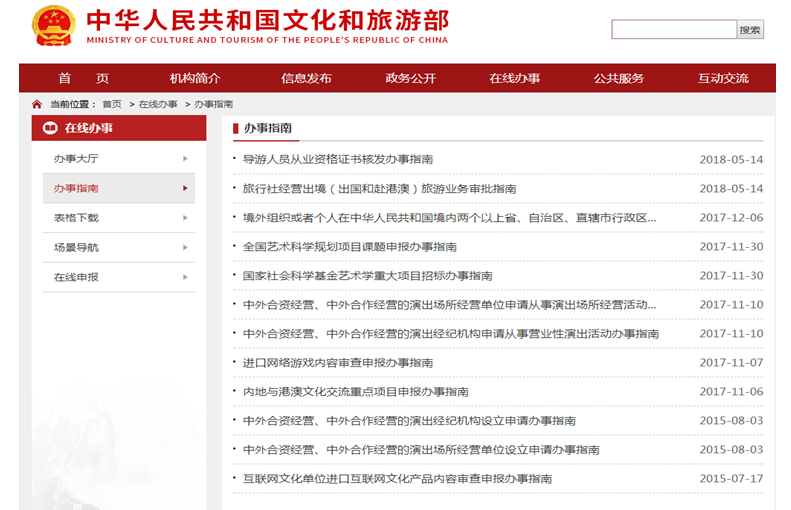Open 国家社会科学基金艺术学重大项目招标办事指南
The height and width of the screenshot is (510, 791).
[x=368, y=276]
